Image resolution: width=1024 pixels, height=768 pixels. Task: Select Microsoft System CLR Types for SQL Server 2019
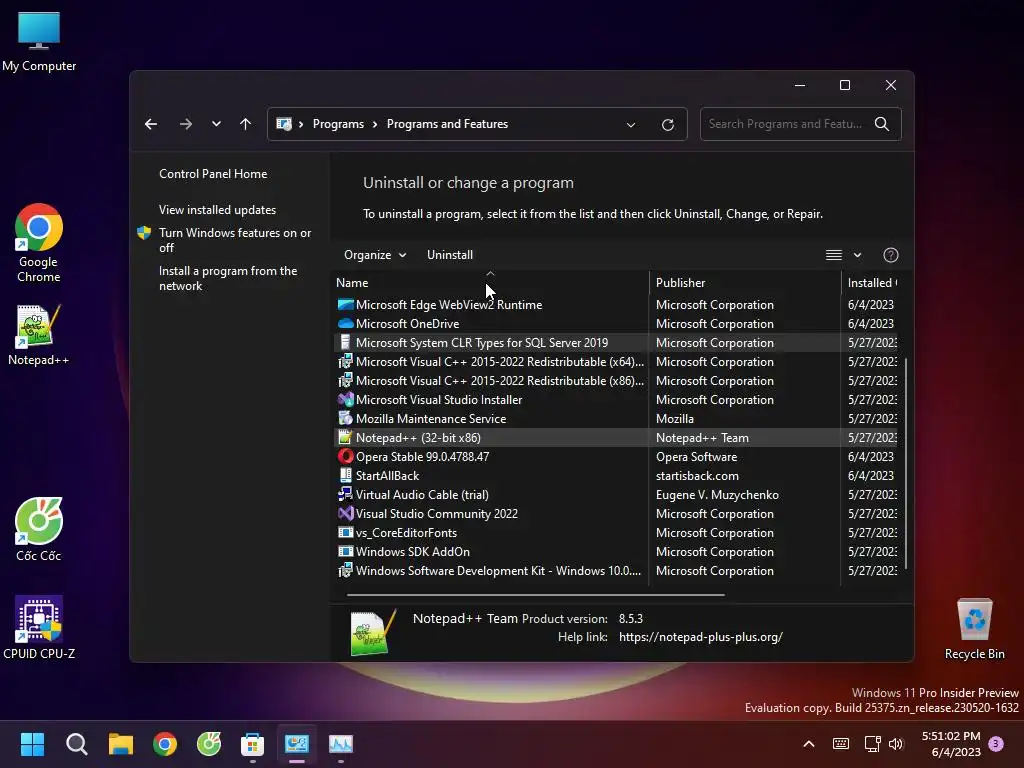616,343
